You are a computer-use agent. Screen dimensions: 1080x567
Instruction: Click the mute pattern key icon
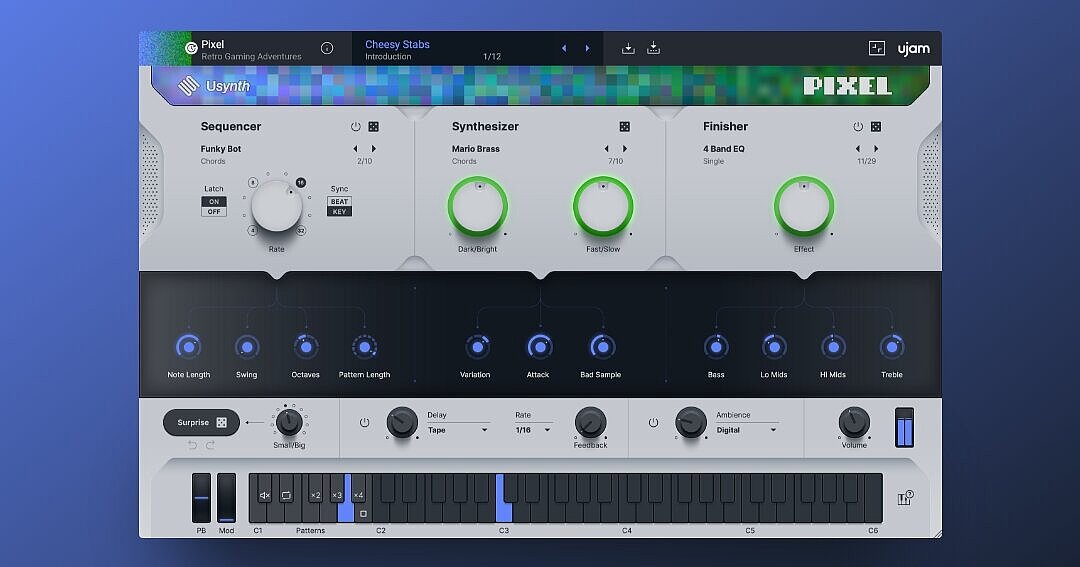[264, 495]
